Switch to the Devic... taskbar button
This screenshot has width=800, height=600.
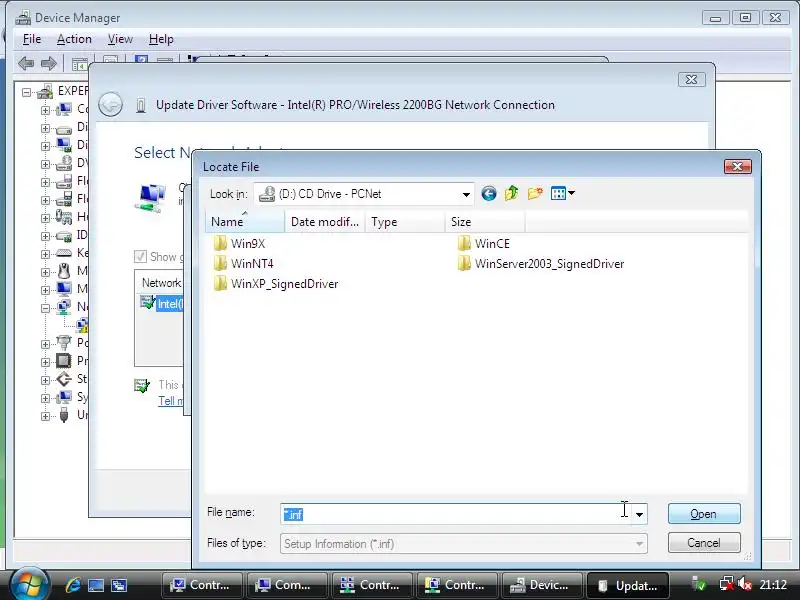click(542, 585)
